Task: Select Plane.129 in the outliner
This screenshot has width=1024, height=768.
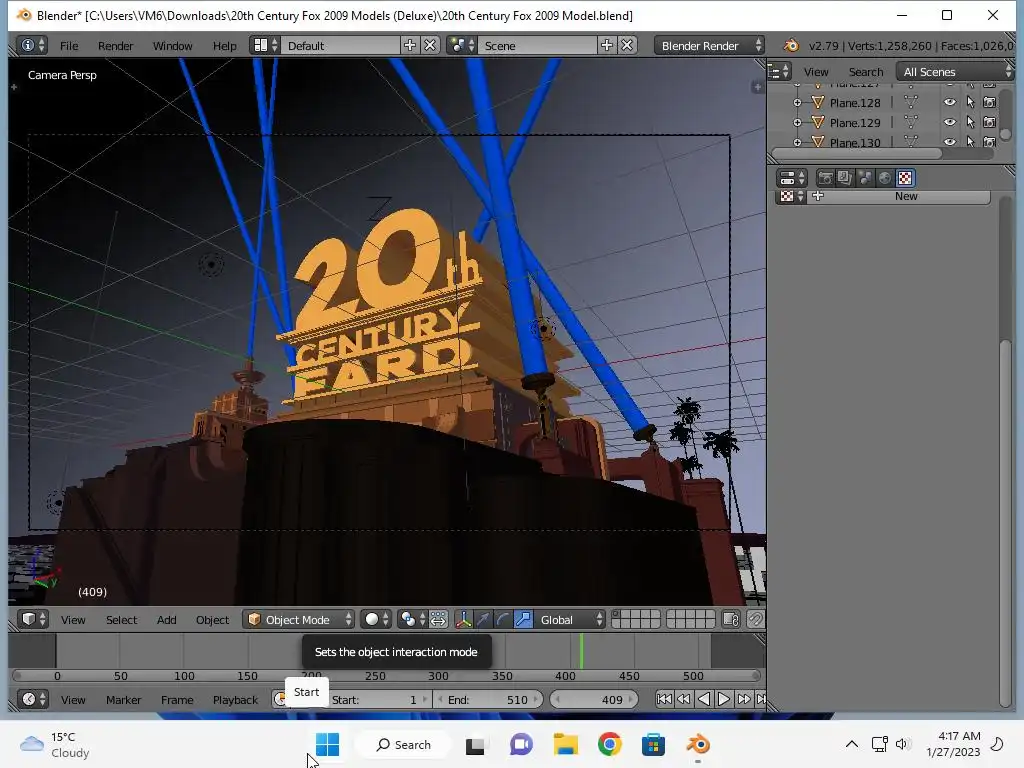Action: 855,123
